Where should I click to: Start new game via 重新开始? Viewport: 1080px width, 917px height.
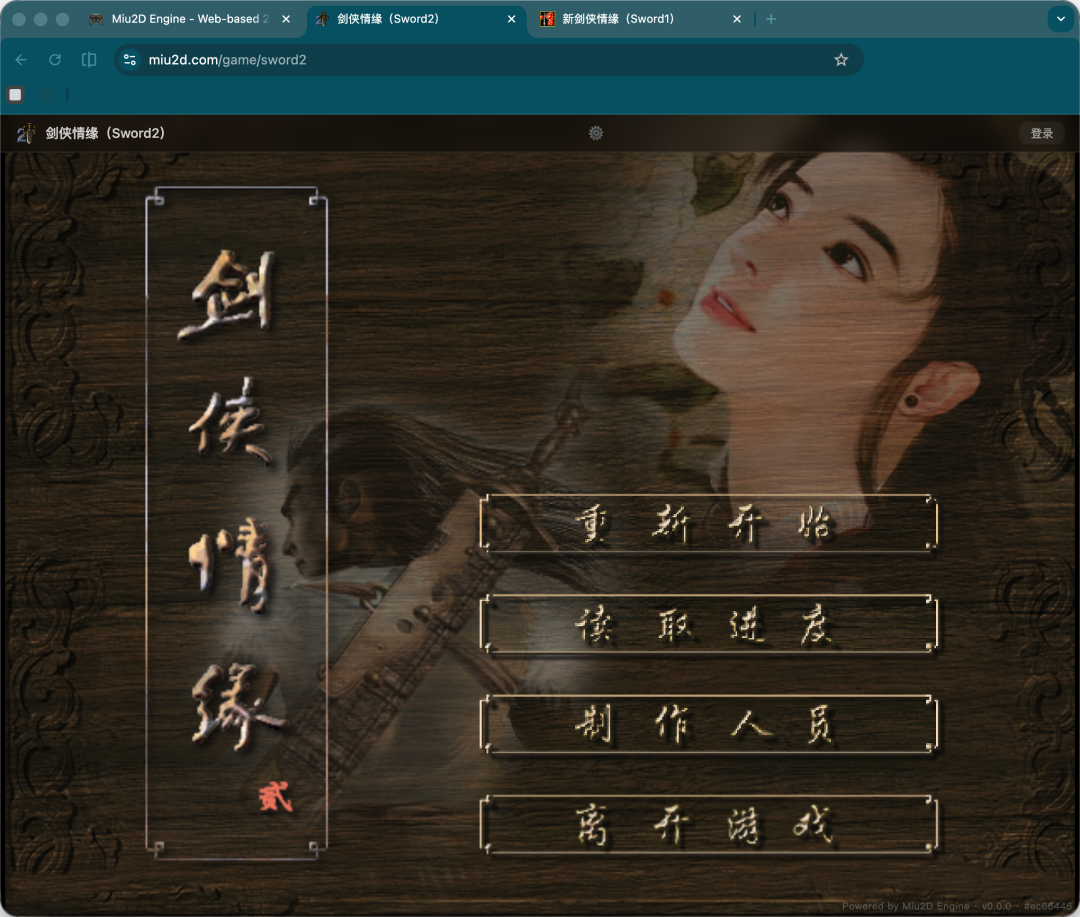(708, 524)
